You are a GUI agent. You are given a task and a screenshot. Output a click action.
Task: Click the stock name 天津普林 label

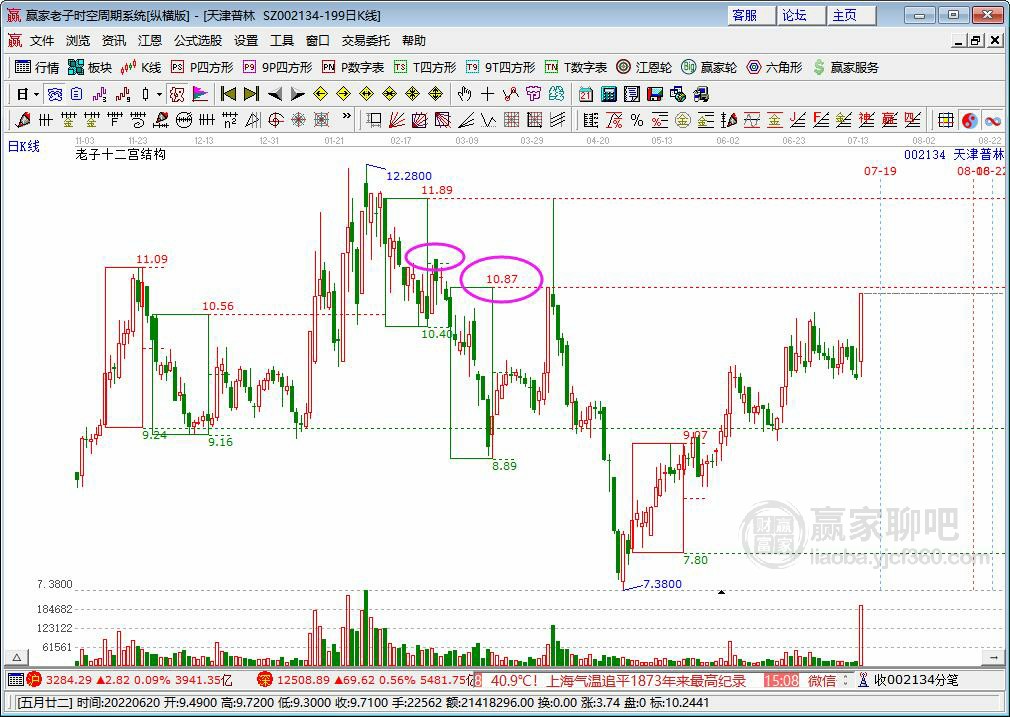[x=978, y=155]
